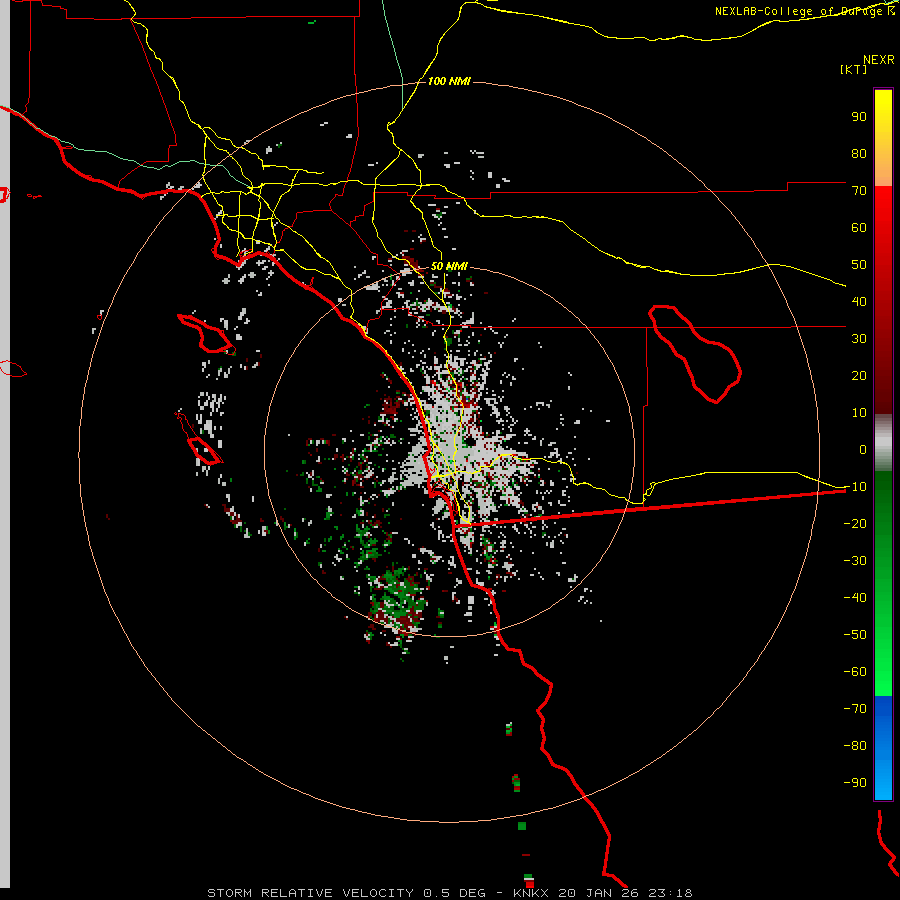
Task: Click the "-80" value on velocity scale
Action: tap(855, 746)
